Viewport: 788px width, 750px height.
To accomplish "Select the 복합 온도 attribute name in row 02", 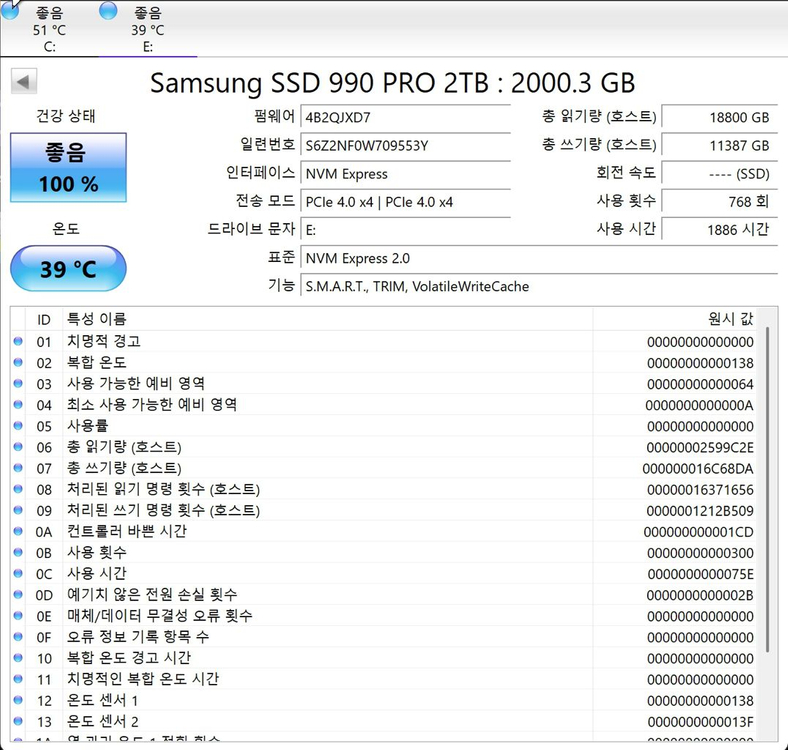I will 96,362.
